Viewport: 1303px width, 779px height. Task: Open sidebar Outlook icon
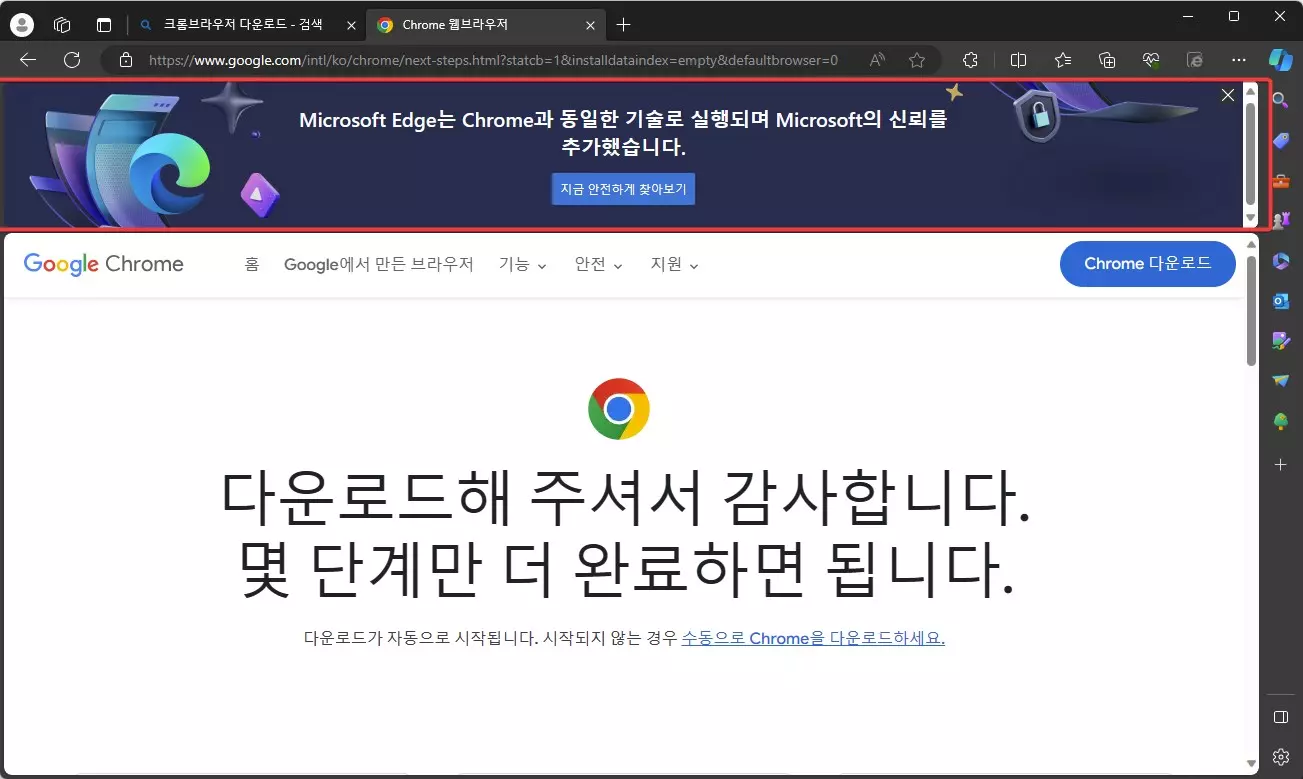pos(1280,301)
